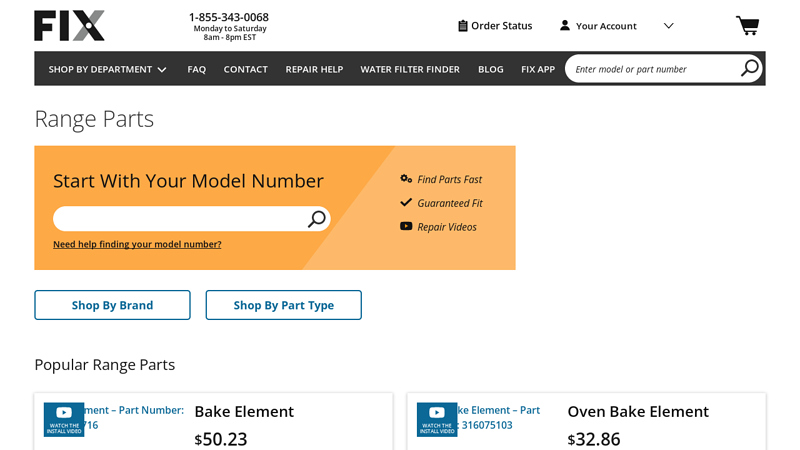Open the Water Filter Finder
800x450 pixels.
(x=410, y=69)
